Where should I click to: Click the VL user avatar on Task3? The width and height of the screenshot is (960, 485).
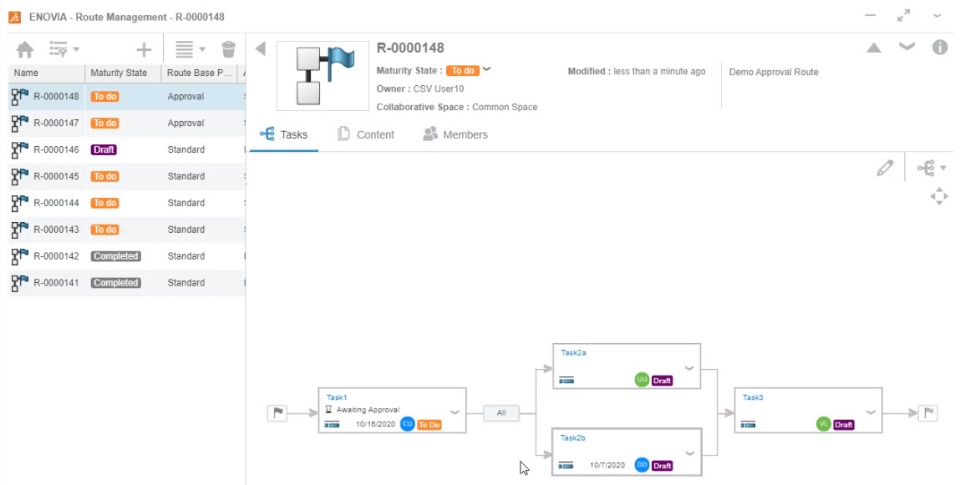pos(824,424)
